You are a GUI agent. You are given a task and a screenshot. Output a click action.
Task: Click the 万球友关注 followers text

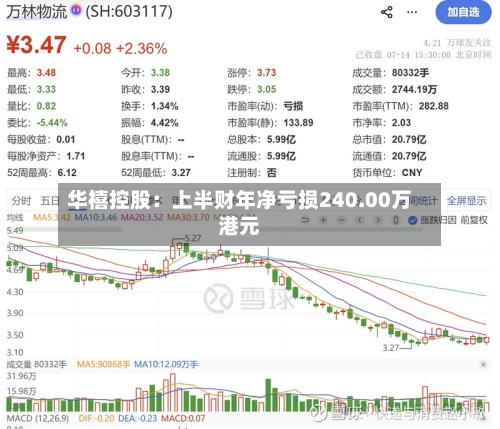point(469,43)
